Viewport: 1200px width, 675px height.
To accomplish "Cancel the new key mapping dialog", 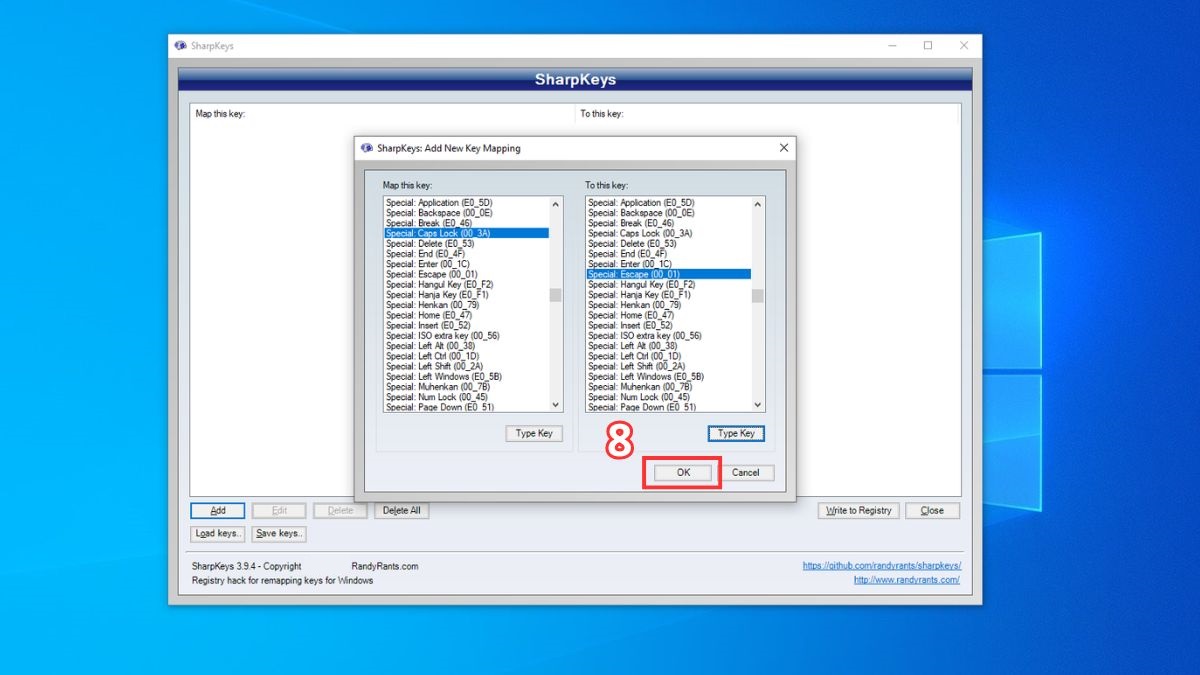I will (x=745, y=473).
